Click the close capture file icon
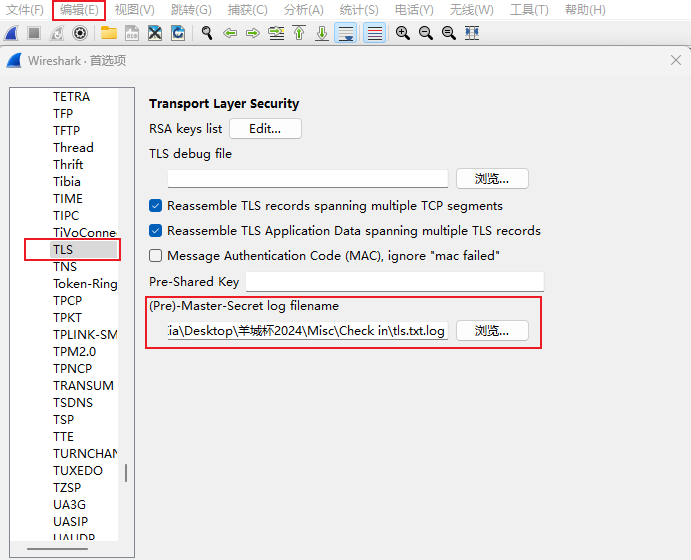 pos(155,33)
